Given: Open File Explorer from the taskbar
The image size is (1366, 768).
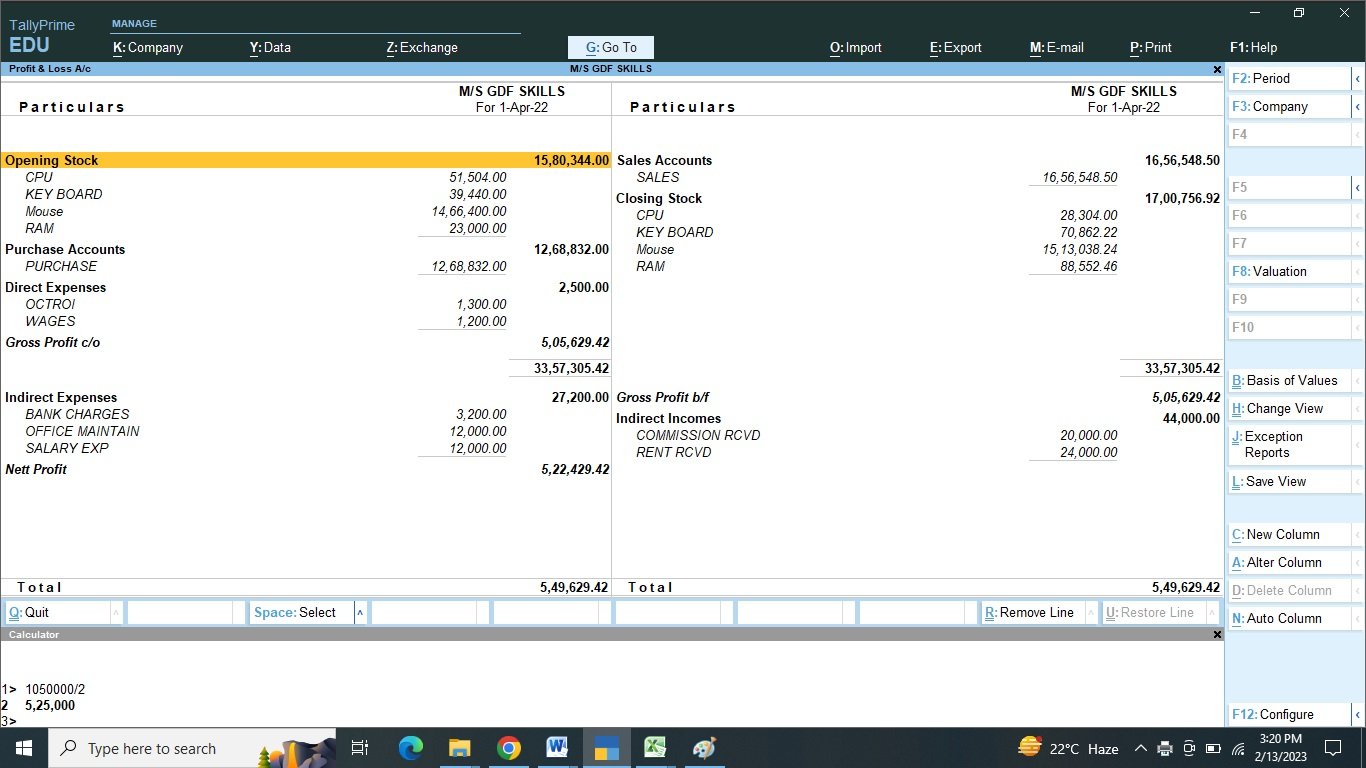Looking at the screenshot, I should tap(459, 748).
